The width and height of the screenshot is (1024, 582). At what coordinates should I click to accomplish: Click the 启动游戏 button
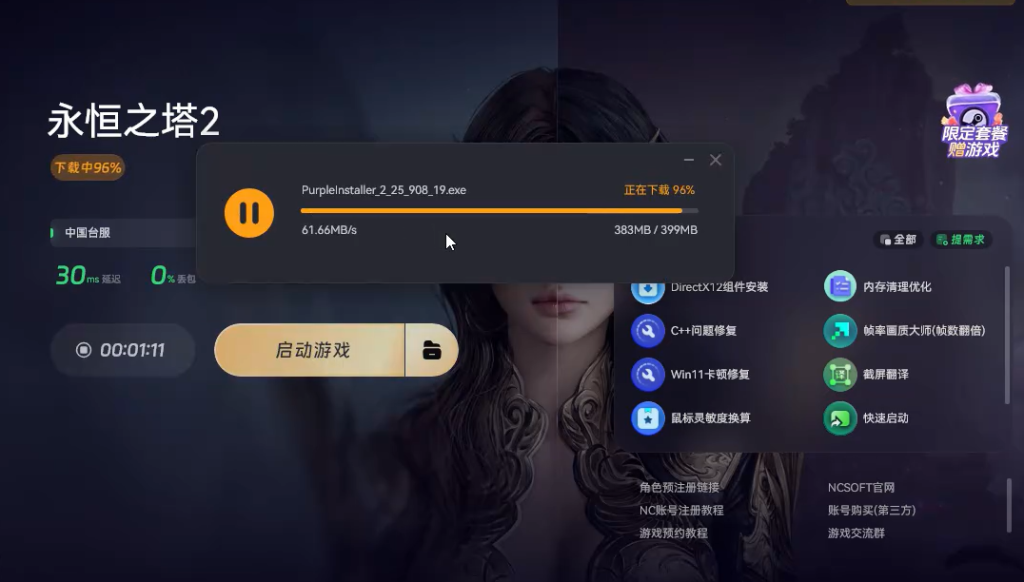tap(310, 350)
